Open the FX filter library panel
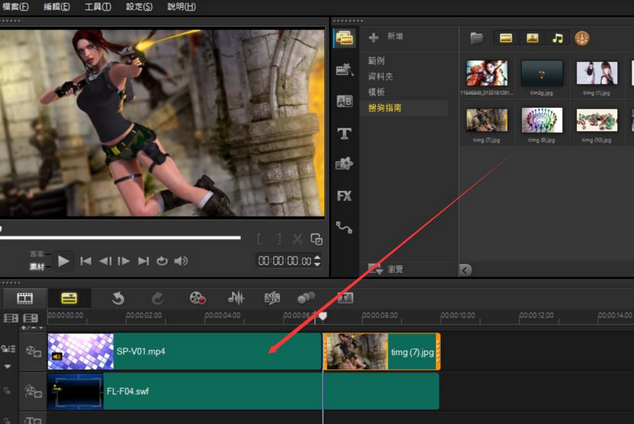The height and width of the screenshot is (424, 634). (x=344, y=196)
